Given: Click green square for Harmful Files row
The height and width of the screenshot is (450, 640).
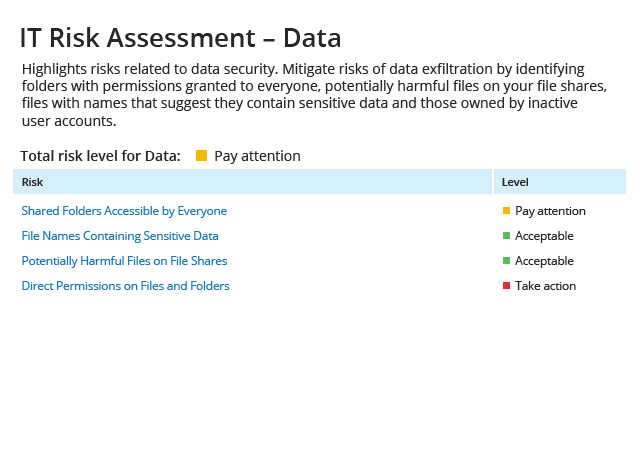Looking at the screenshot, I should pos(507,261).
